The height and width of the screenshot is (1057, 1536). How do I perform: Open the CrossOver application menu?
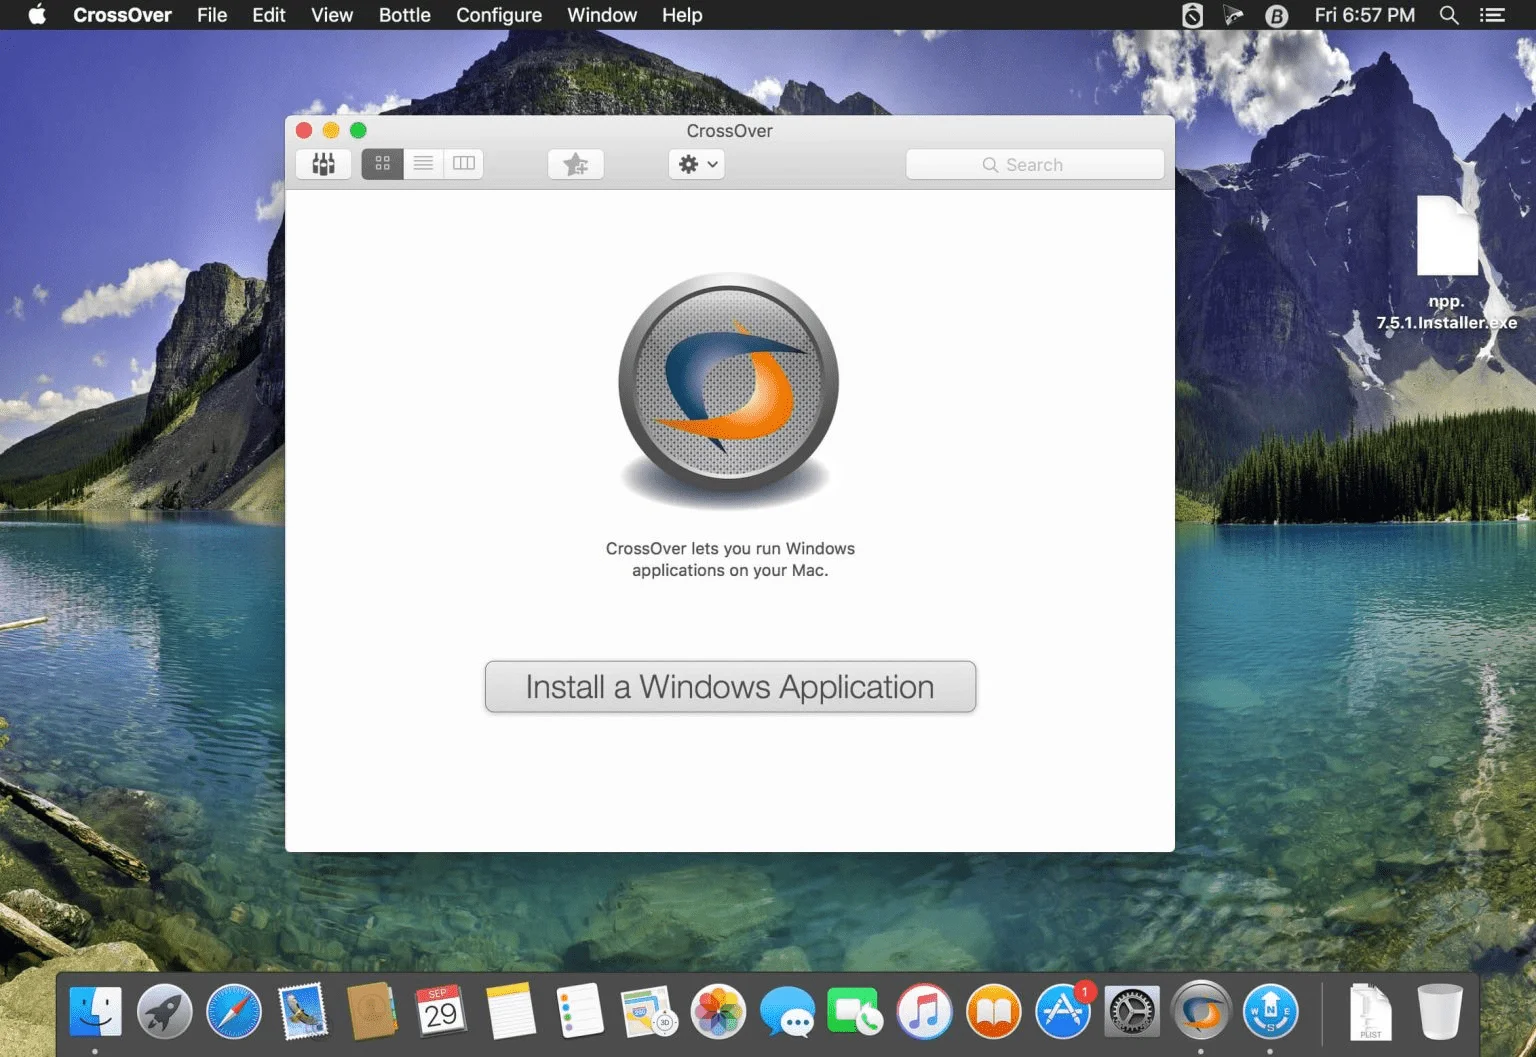tap(122, 15)
